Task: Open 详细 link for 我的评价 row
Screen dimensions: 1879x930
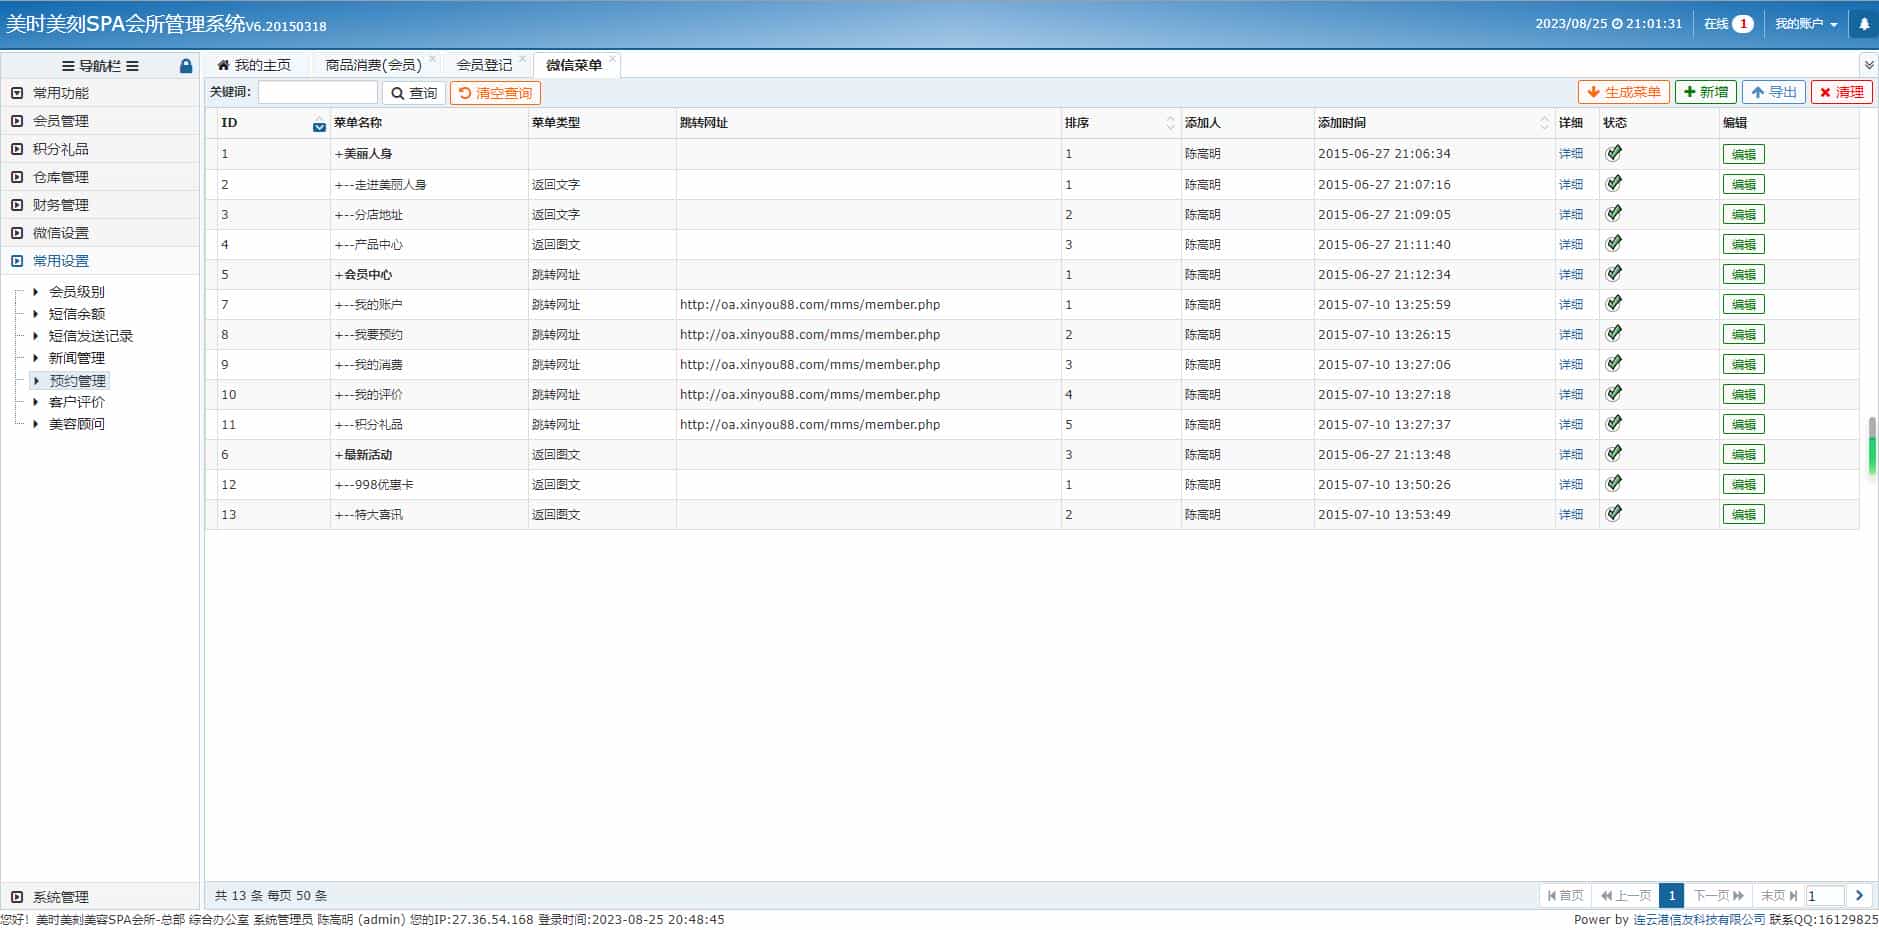Action: click(x=1571, y=394)
